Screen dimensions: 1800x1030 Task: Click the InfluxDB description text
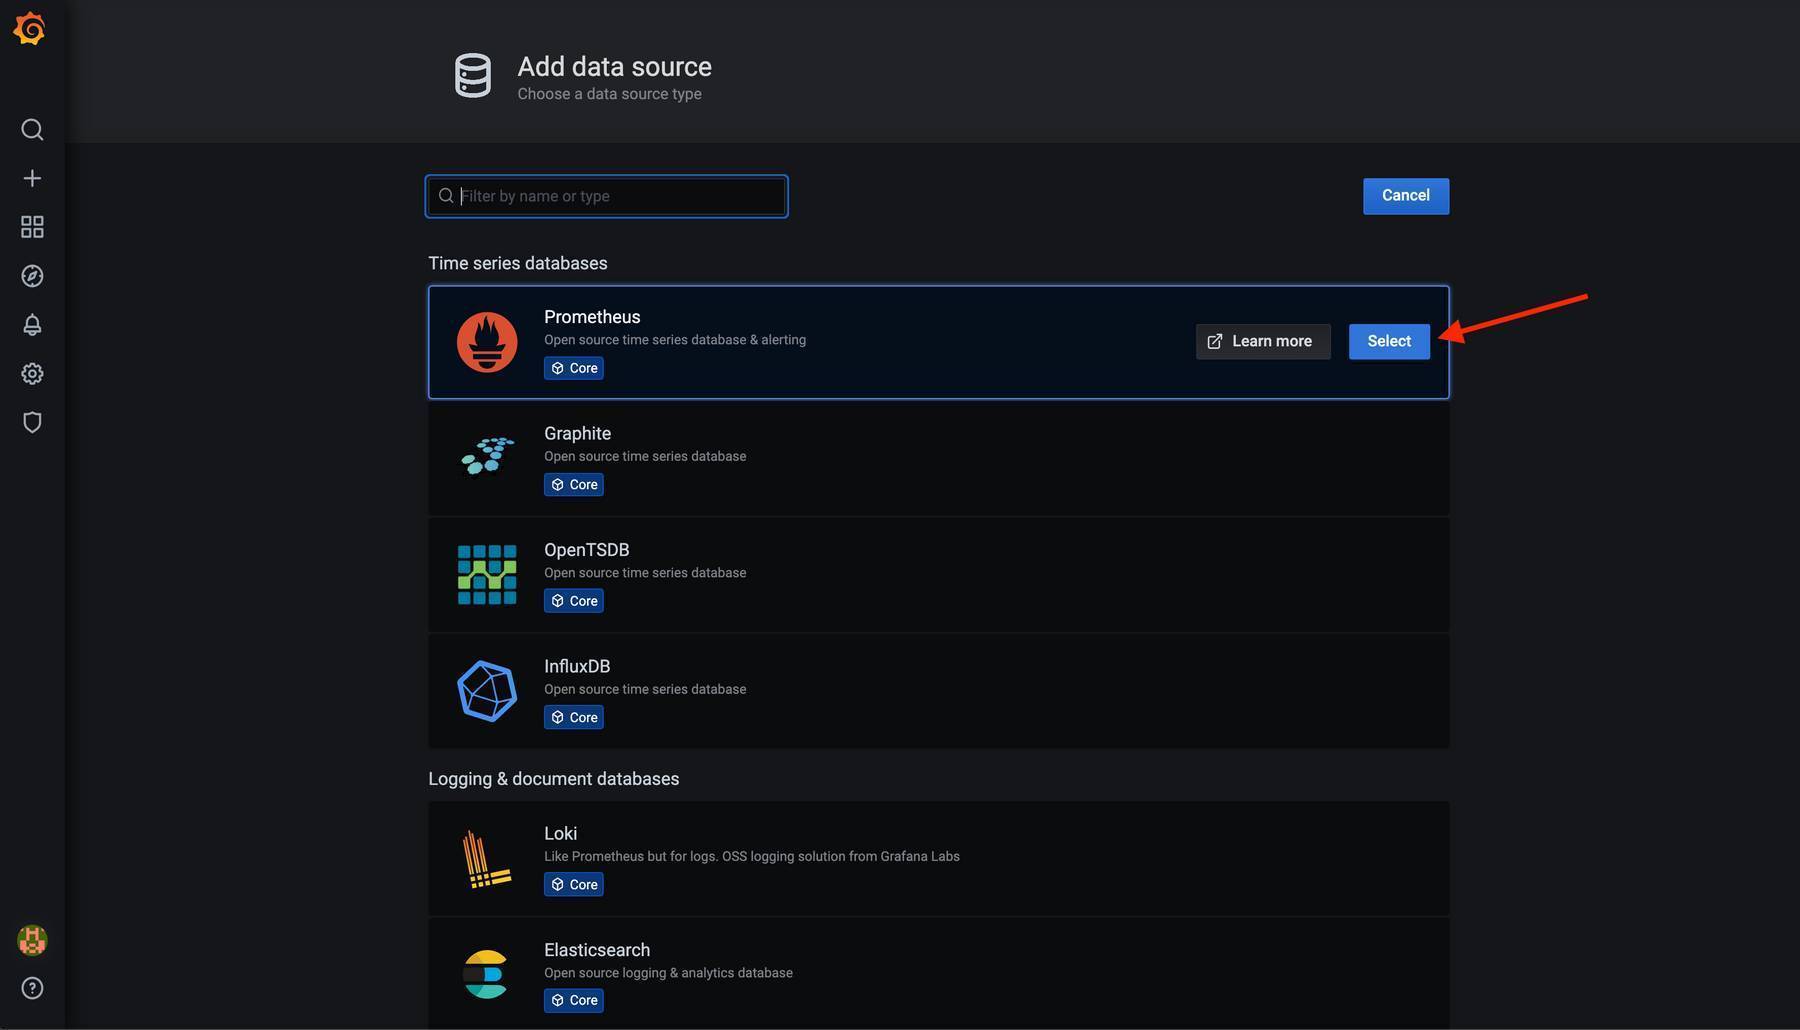click(x=645, y=690)
